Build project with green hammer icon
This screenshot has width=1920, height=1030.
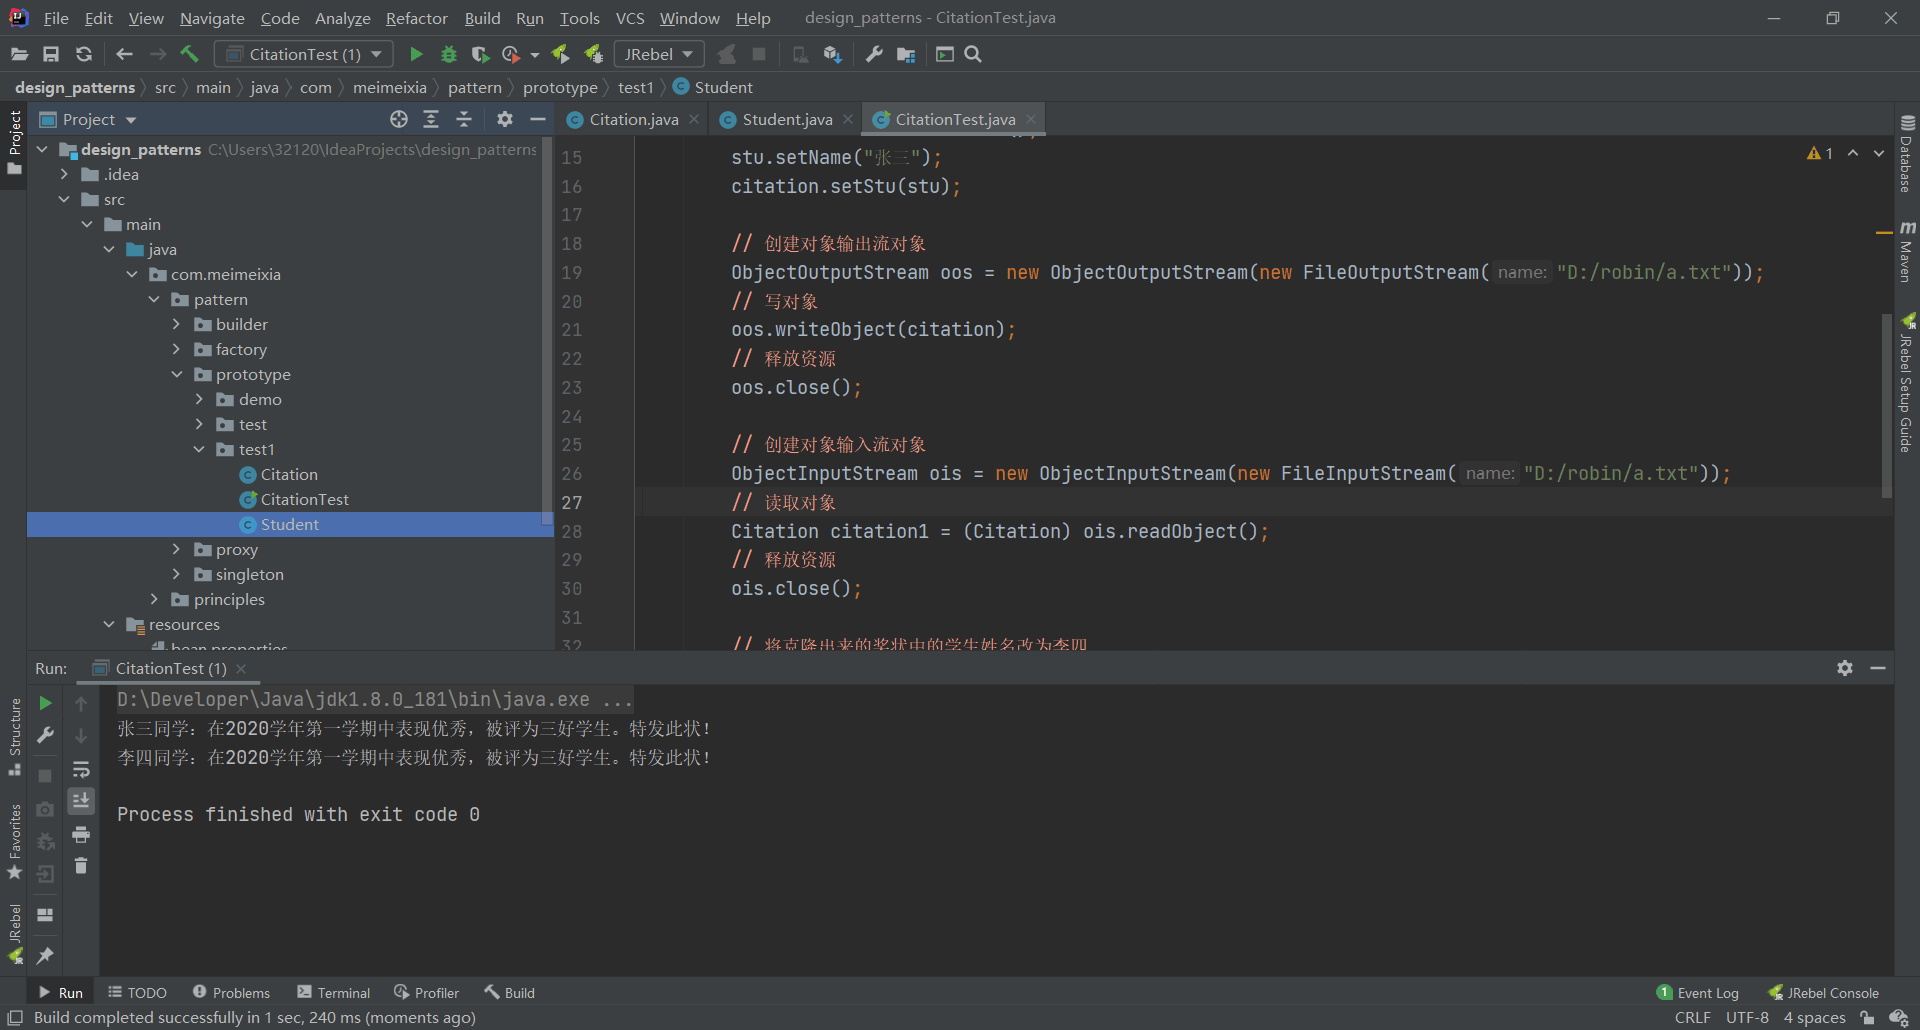click(189, 54)
